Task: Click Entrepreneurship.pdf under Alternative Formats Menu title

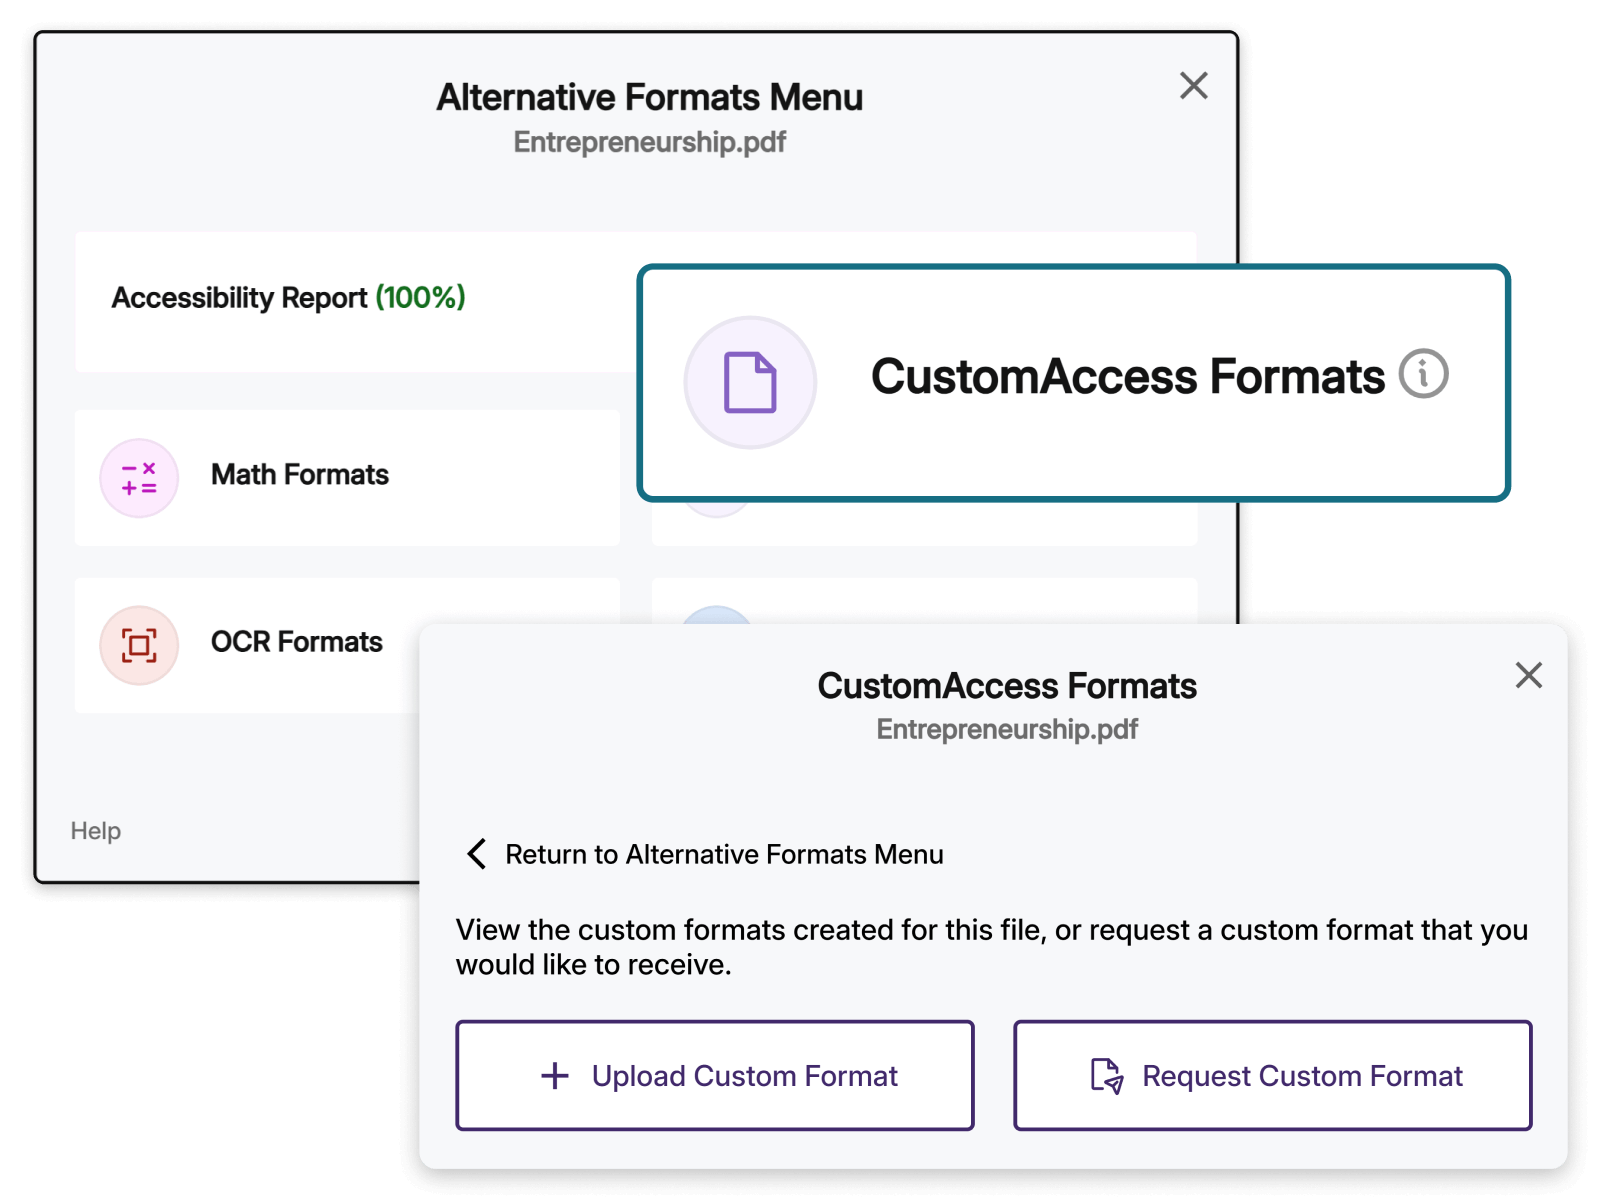Action: click(649, 142)
